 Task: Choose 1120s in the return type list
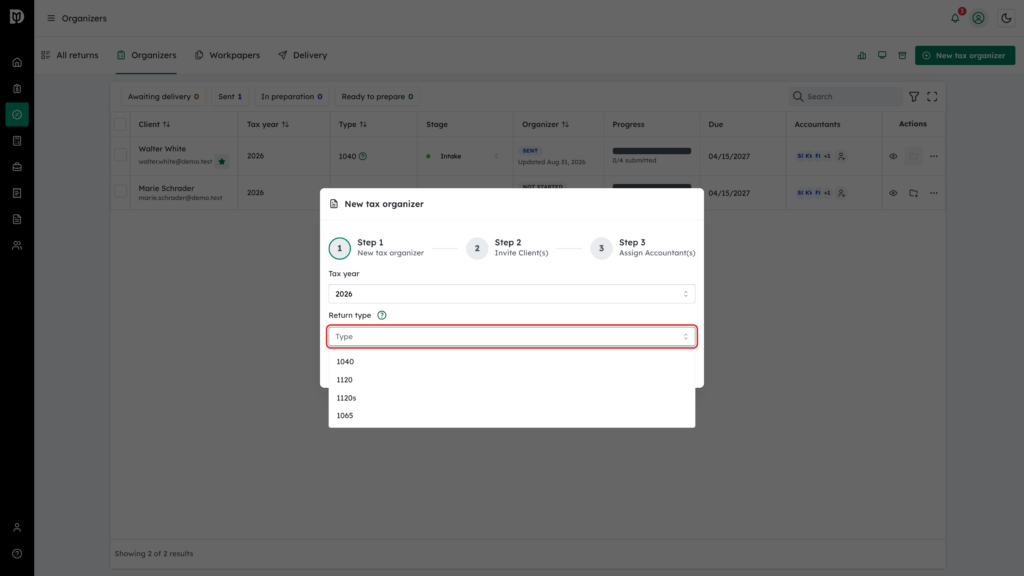[x=511, y=398]
